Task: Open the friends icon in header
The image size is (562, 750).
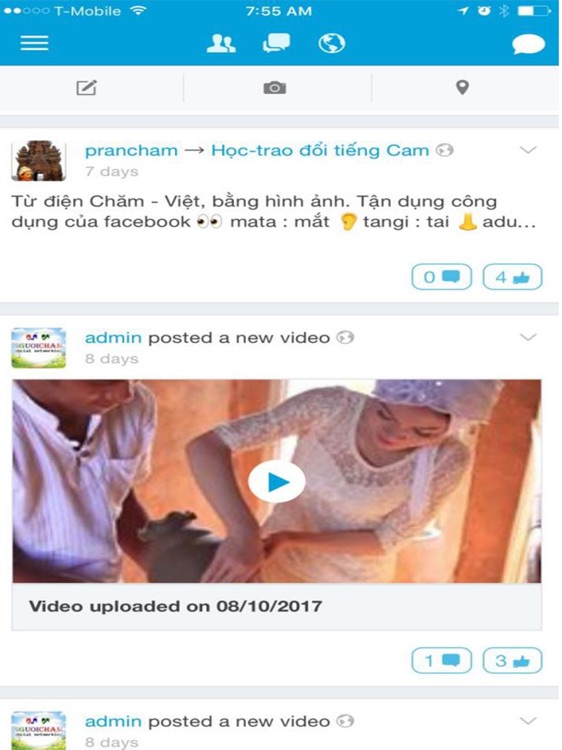Action: click(x=221, y=44)
